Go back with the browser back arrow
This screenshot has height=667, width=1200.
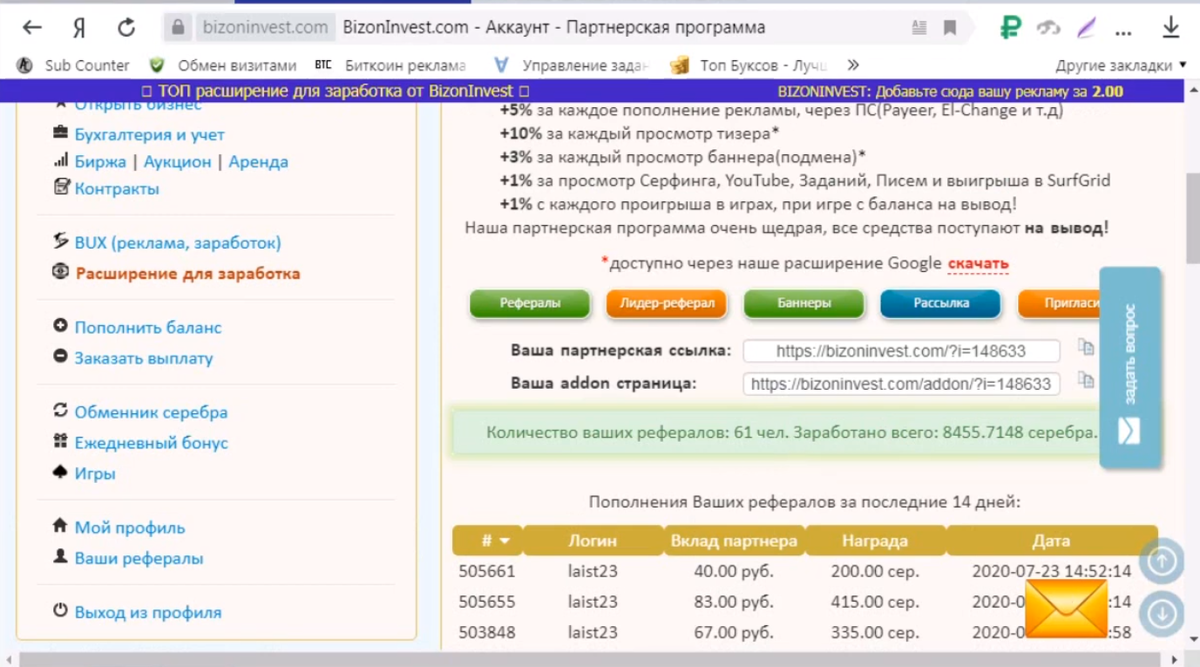point(32,27)
